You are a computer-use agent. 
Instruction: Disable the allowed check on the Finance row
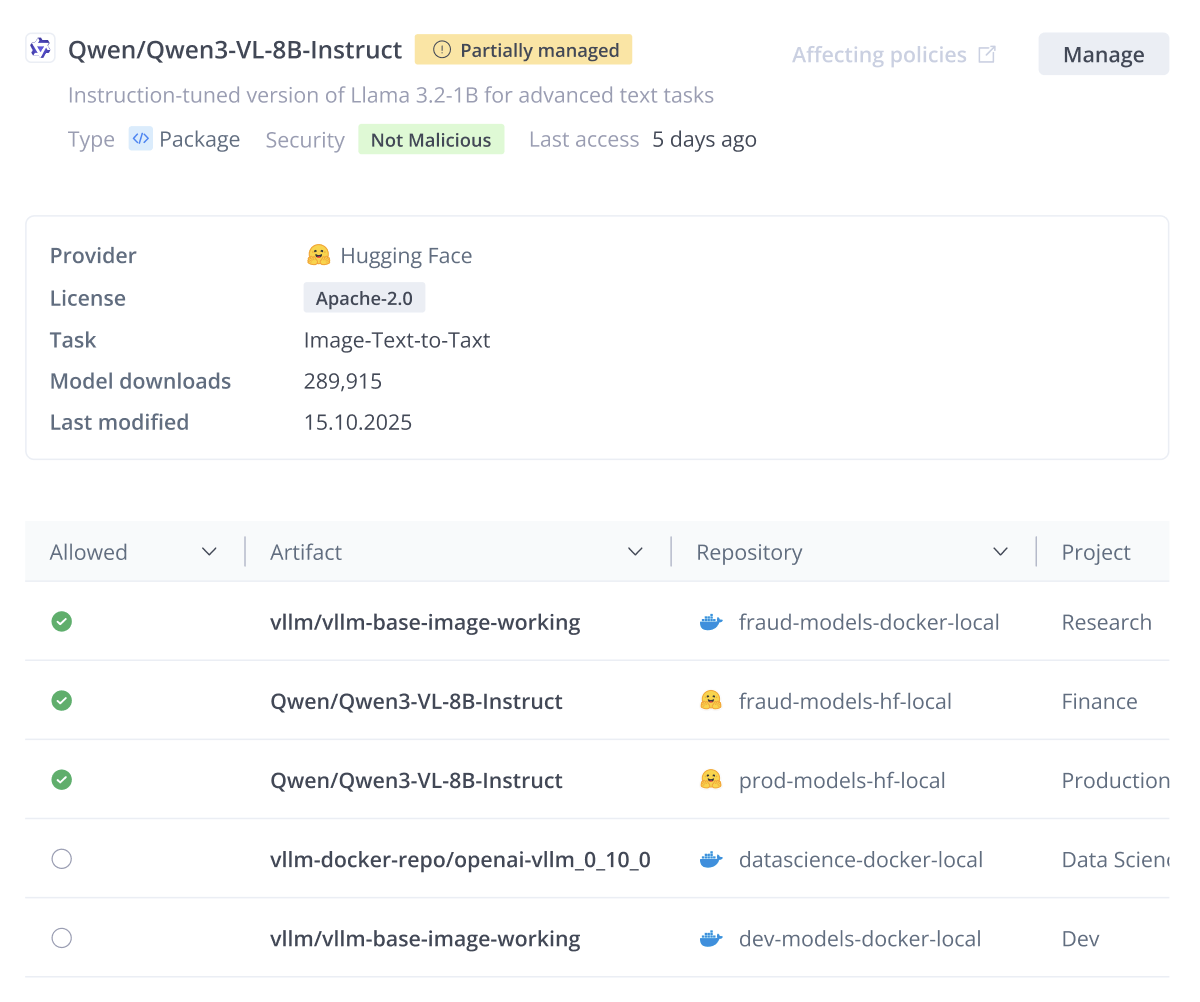(61, 701)
